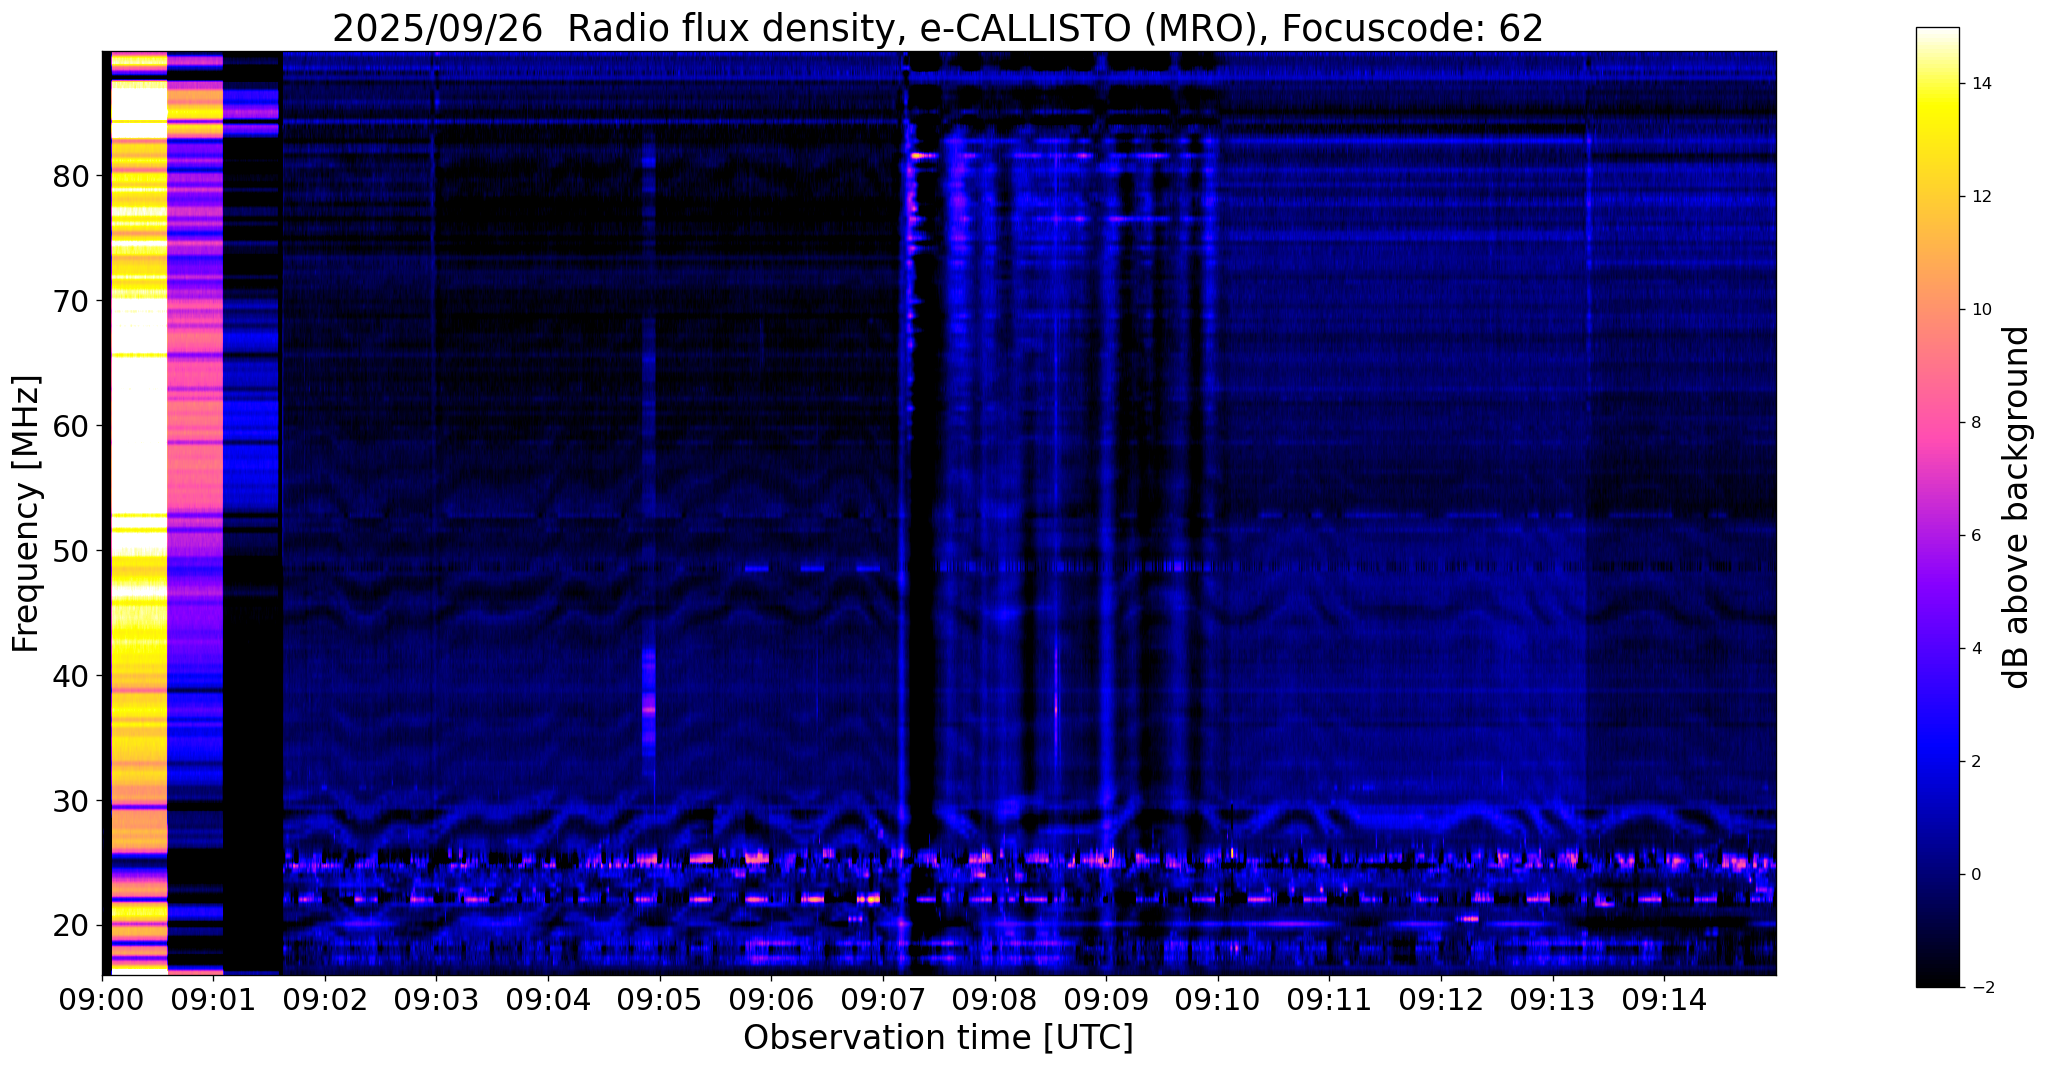Image resolution: width=2047 pixels, height=1067 pixels.
Task: Click the colorbar tick label 8
Action: (x=1975, y=423)
